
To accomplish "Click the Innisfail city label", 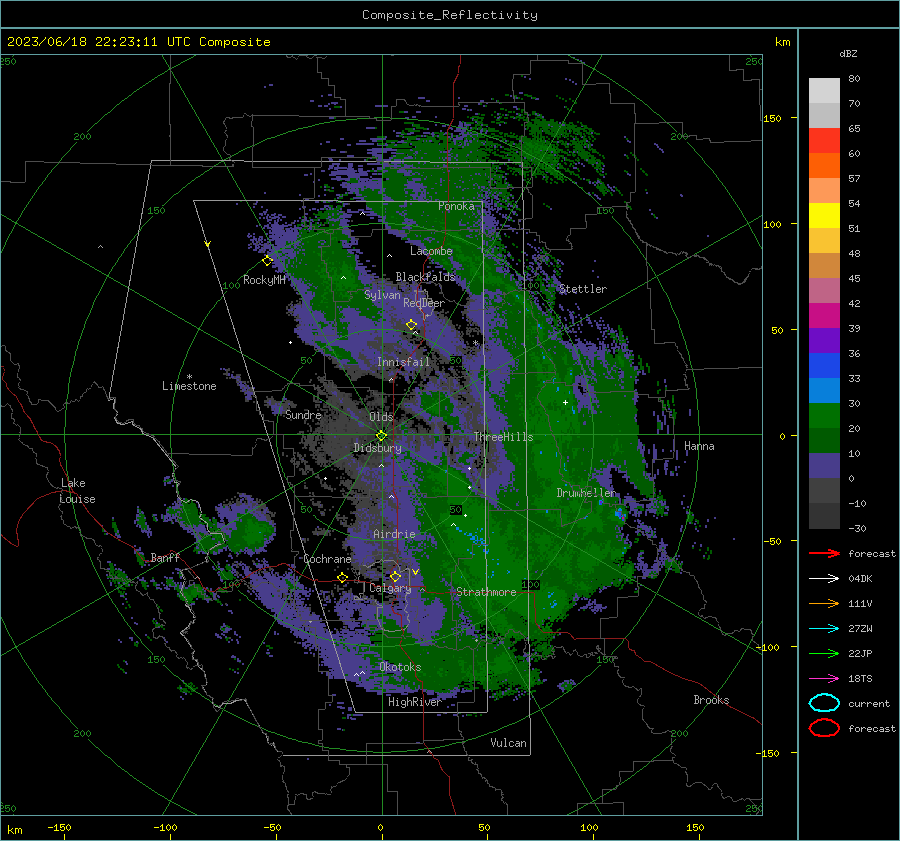I will coord(403,362).
